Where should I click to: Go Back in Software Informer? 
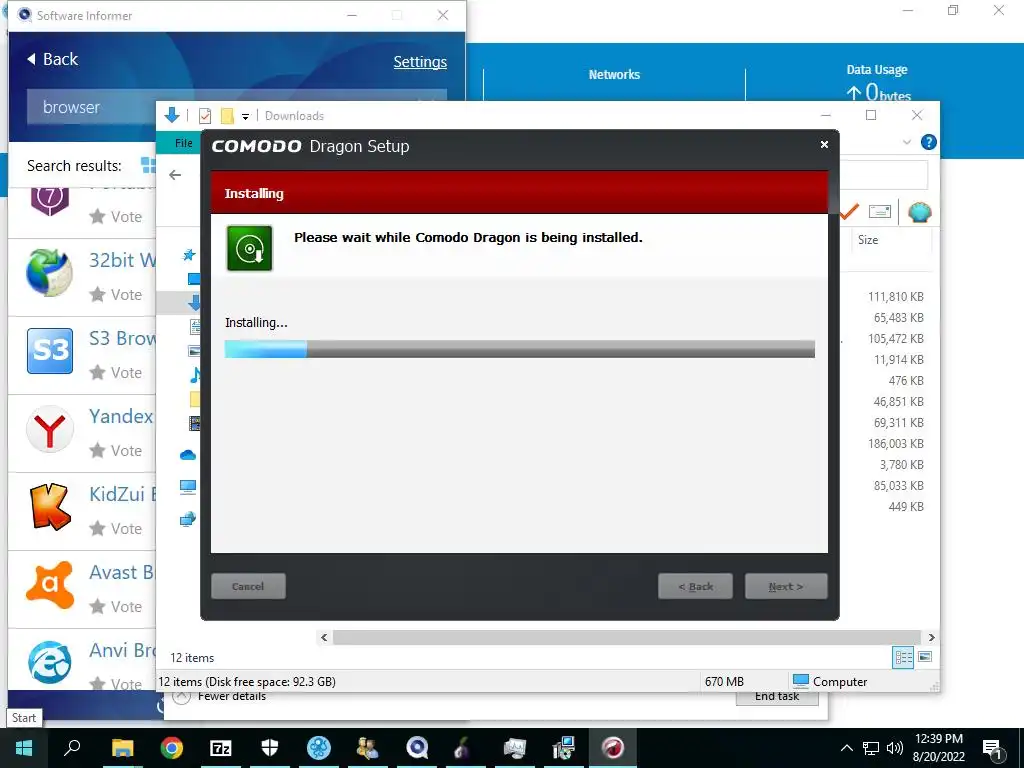coord(52,59)
